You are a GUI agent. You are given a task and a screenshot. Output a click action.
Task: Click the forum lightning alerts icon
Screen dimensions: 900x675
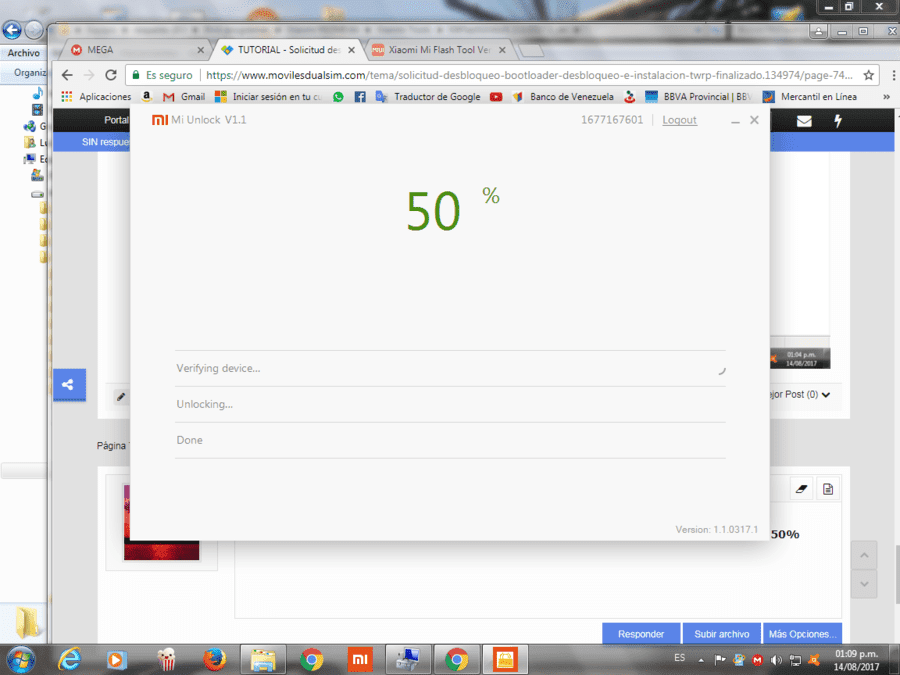click(x=838, y=121)
